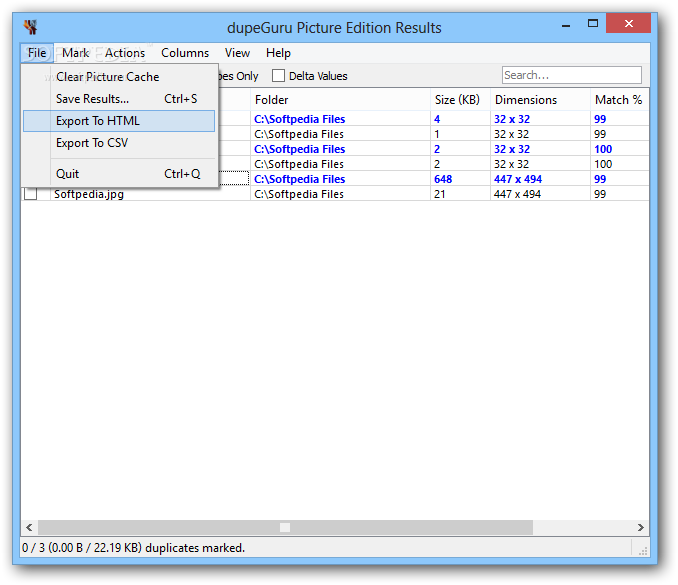Image resolution: width=678 pixels, height=585 pixels.
Task: Sort by the Match % column header
Action: (x=620, y=100)
